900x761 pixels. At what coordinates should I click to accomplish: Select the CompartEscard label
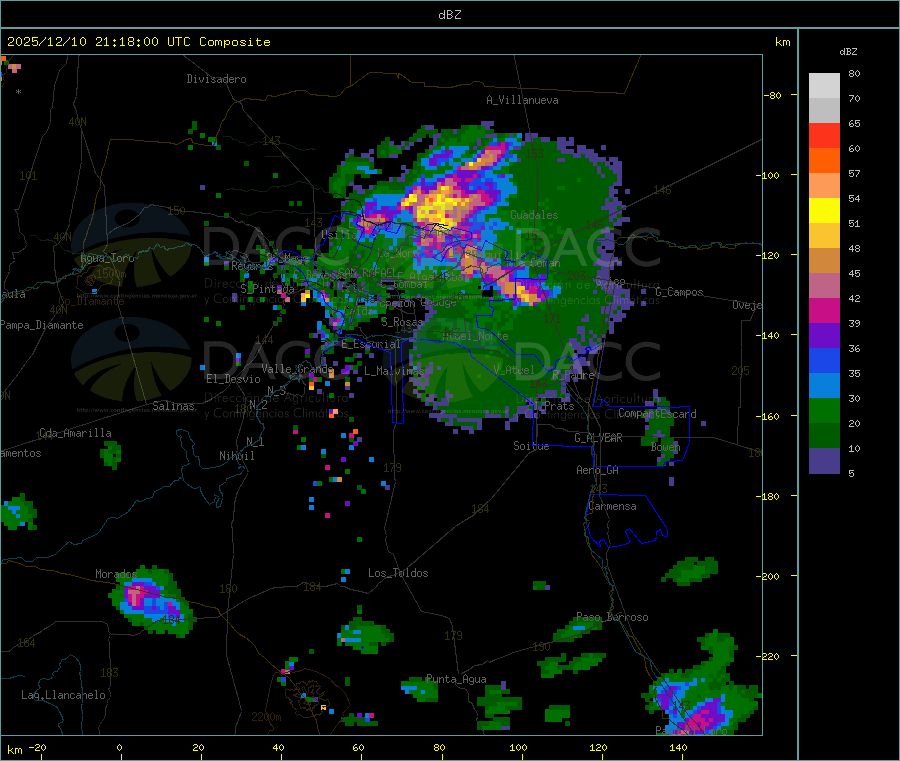(x=657, y=414)
